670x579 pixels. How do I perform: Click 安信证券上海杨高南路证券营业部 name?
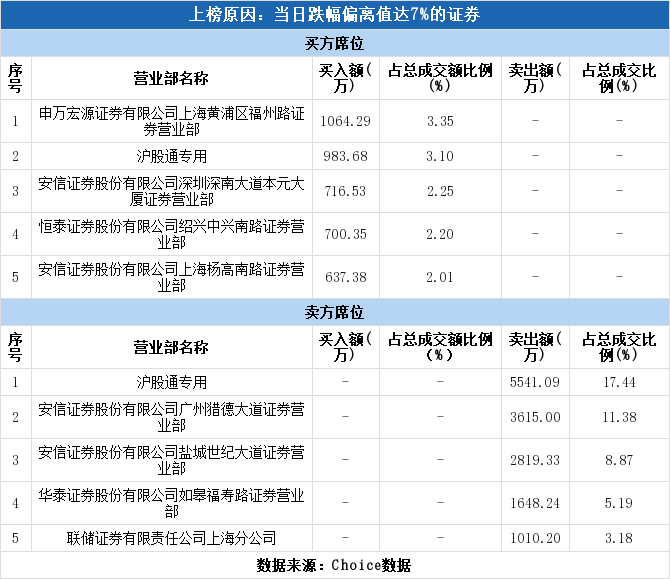(x=172, y=277)
